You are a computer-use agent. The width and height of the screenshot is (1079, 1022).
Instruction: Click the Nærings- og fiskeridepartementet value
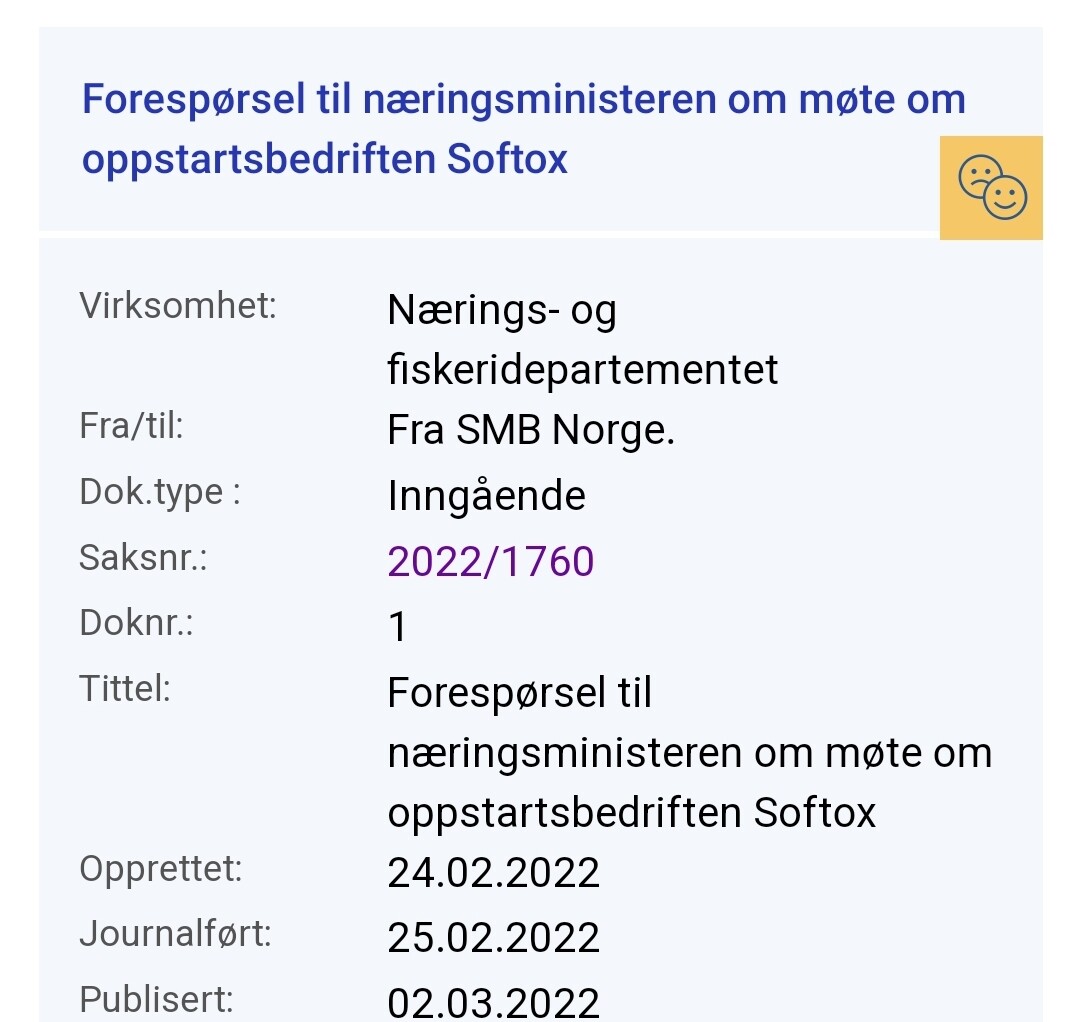[582, 340]
